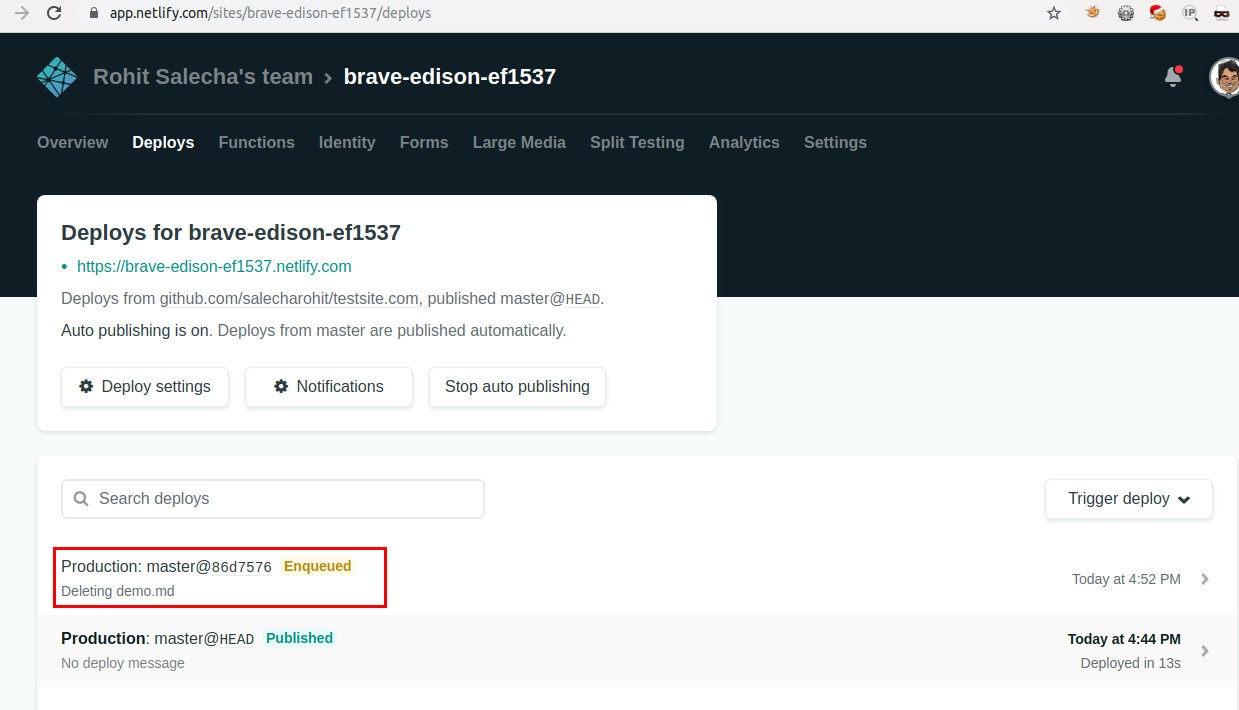This screenshot has width=1239, height=710.
Task: Switch to Large Media tab
Action: tap(519, 143)
